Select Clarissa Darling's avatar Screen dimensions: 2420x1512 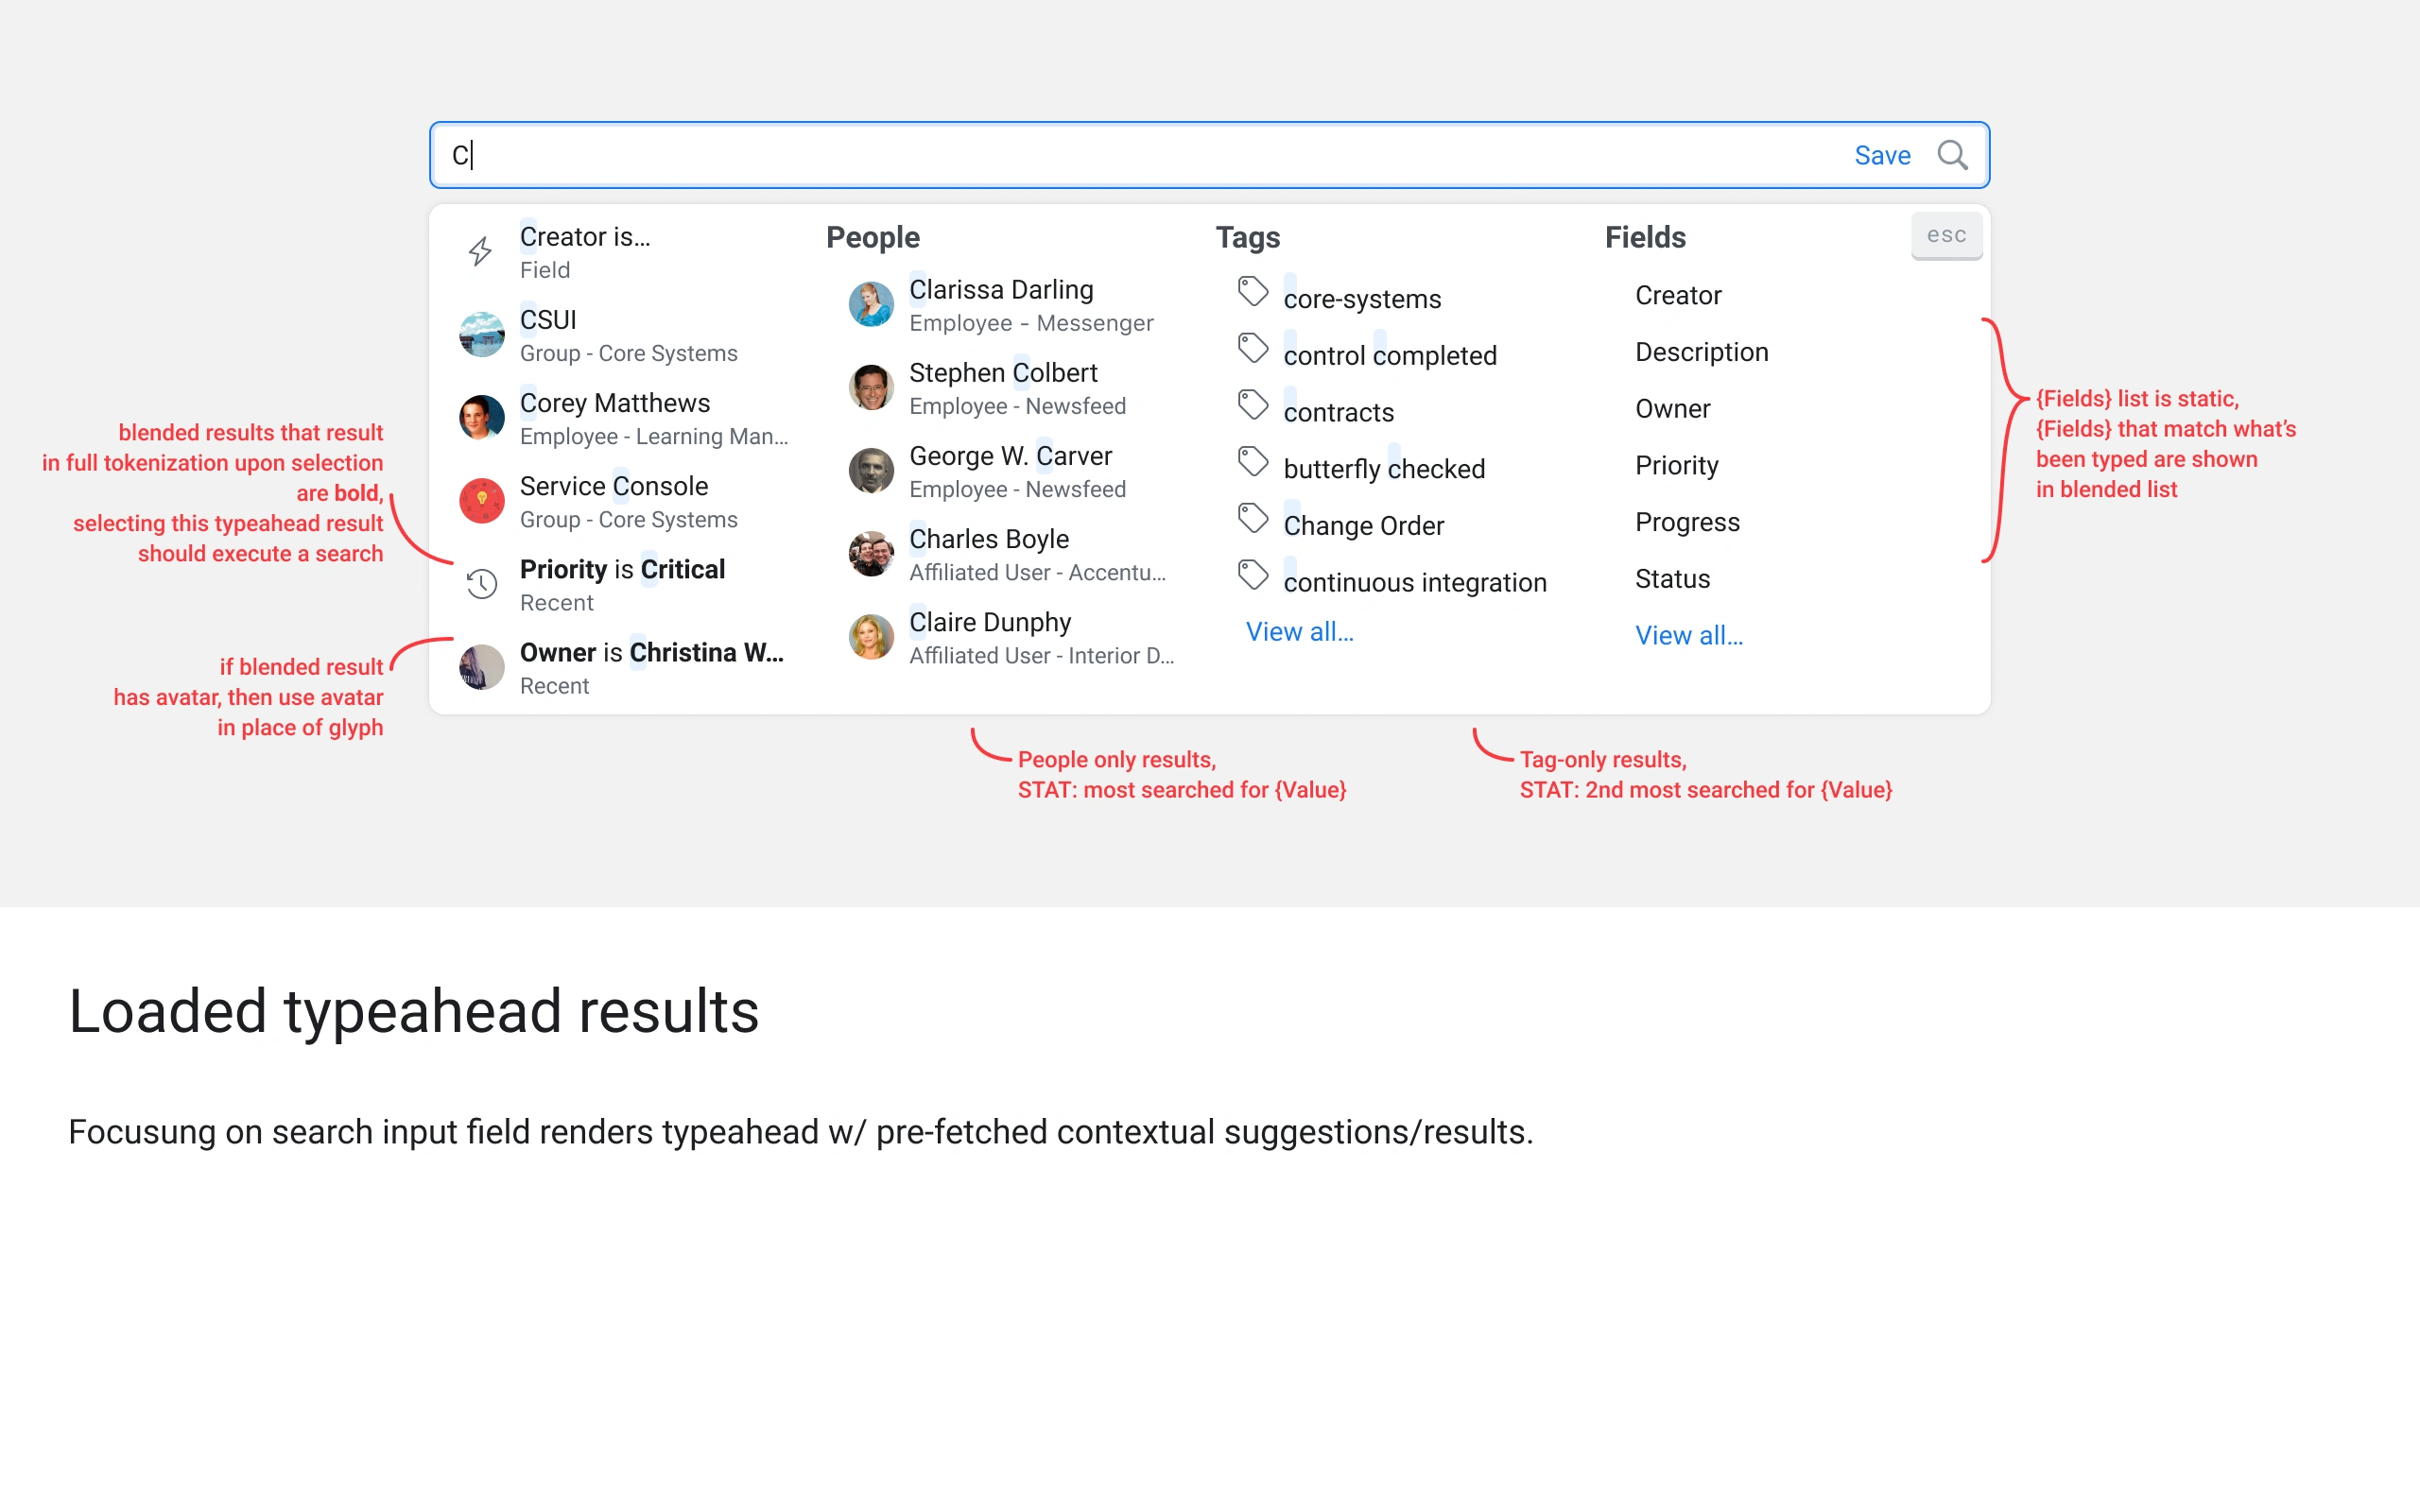[x=870, y=304]
